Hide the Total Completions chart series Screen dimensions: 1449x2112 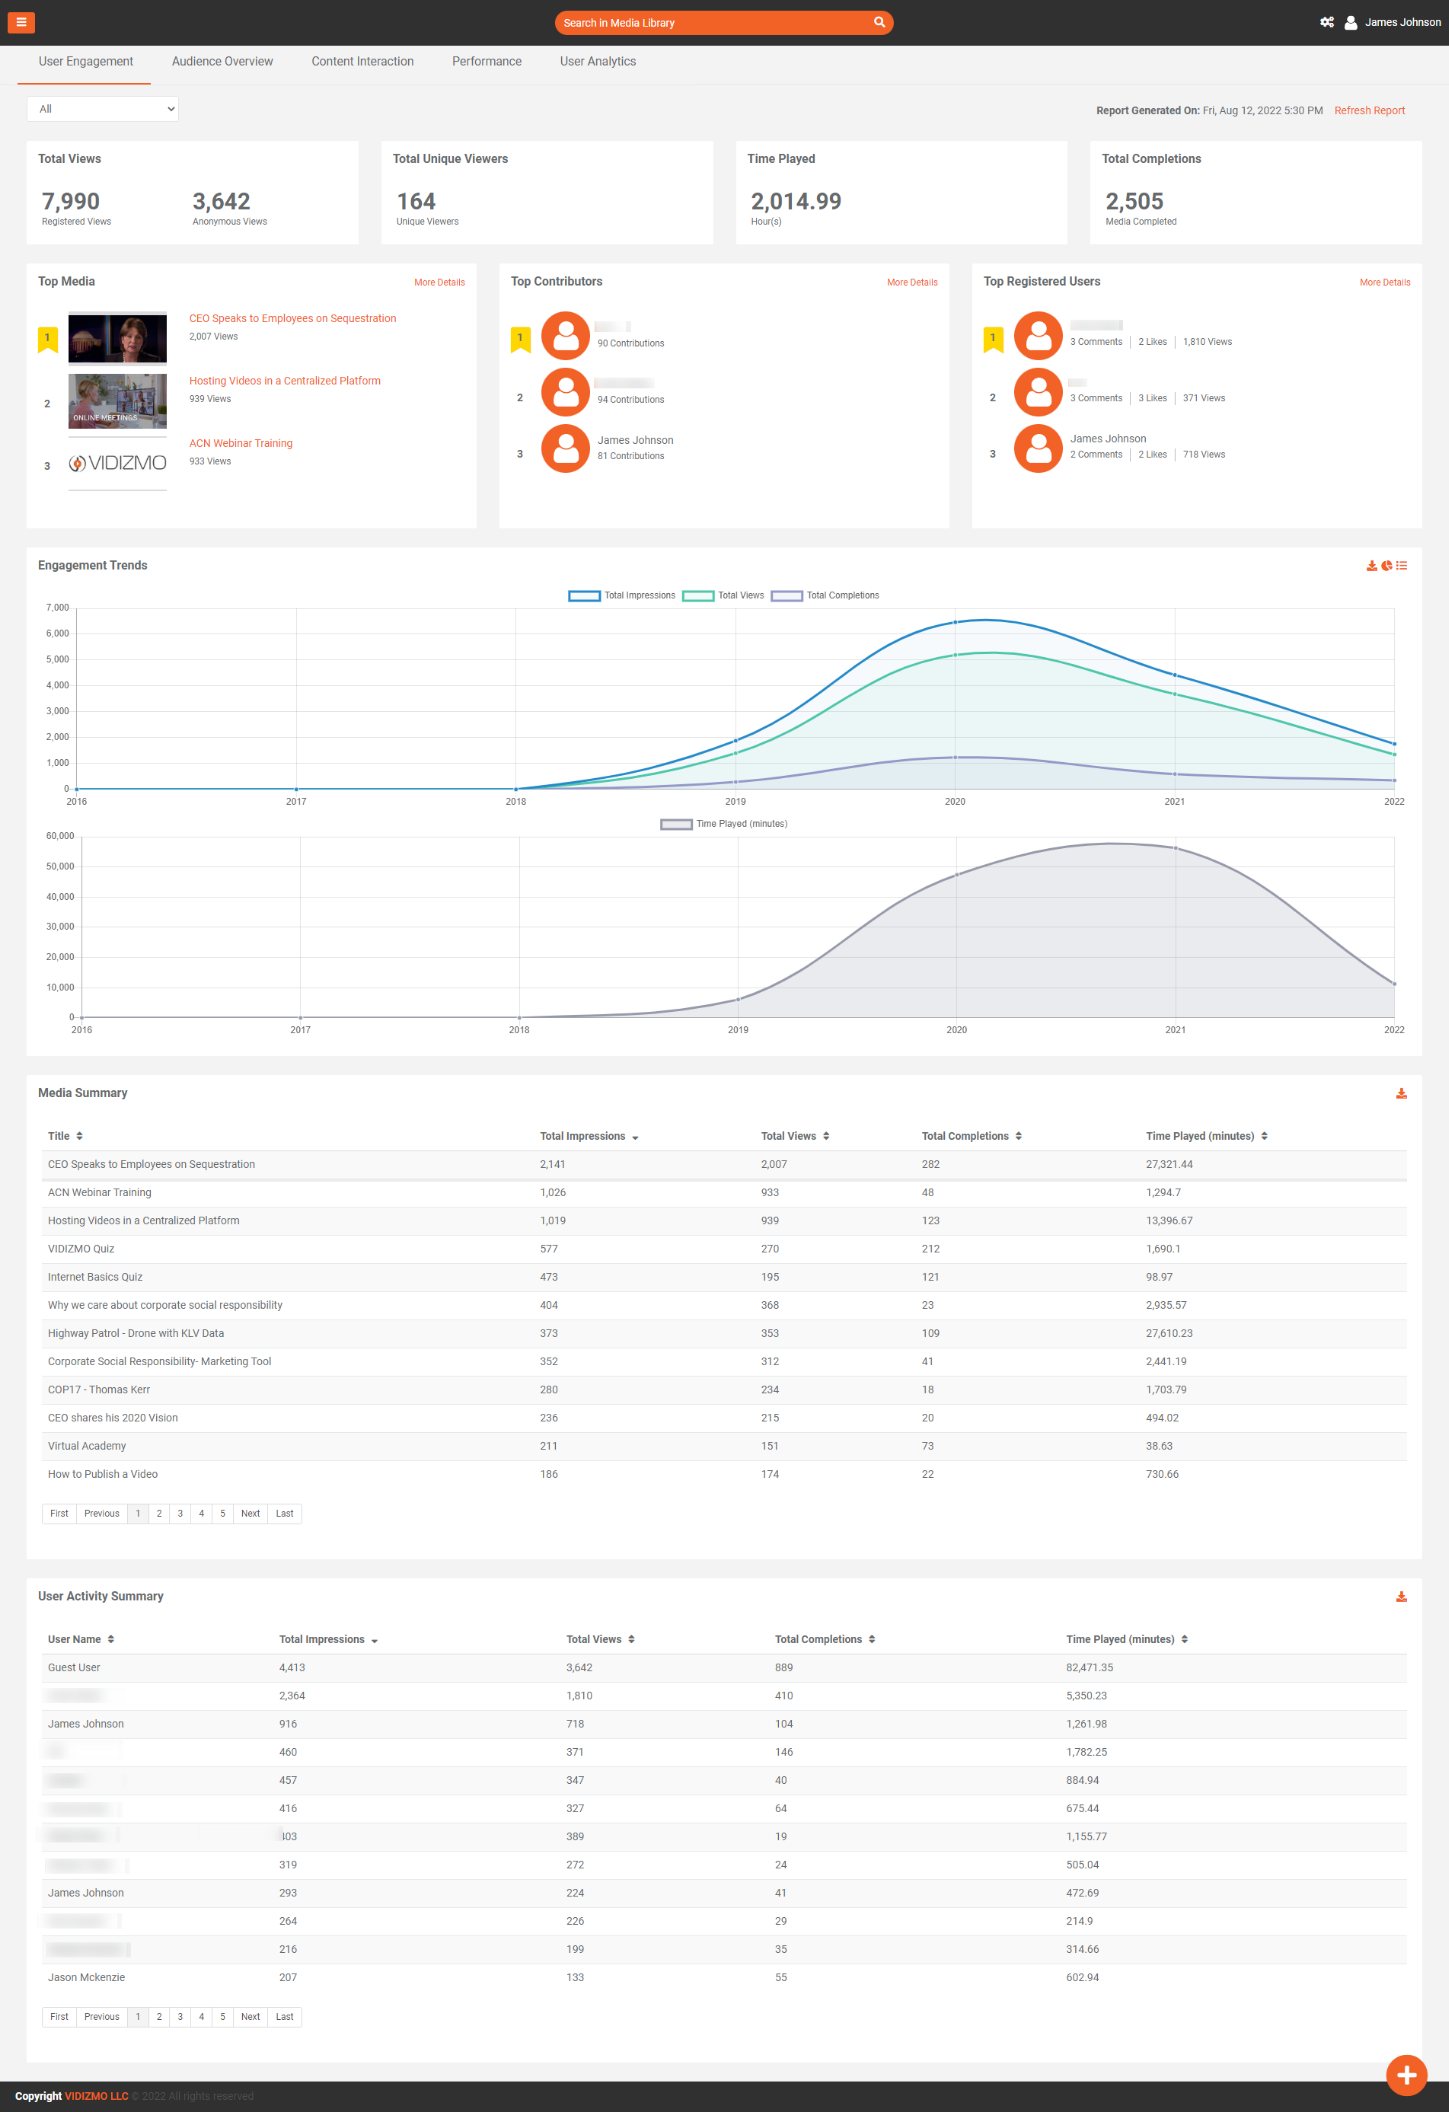click(825, 596)
